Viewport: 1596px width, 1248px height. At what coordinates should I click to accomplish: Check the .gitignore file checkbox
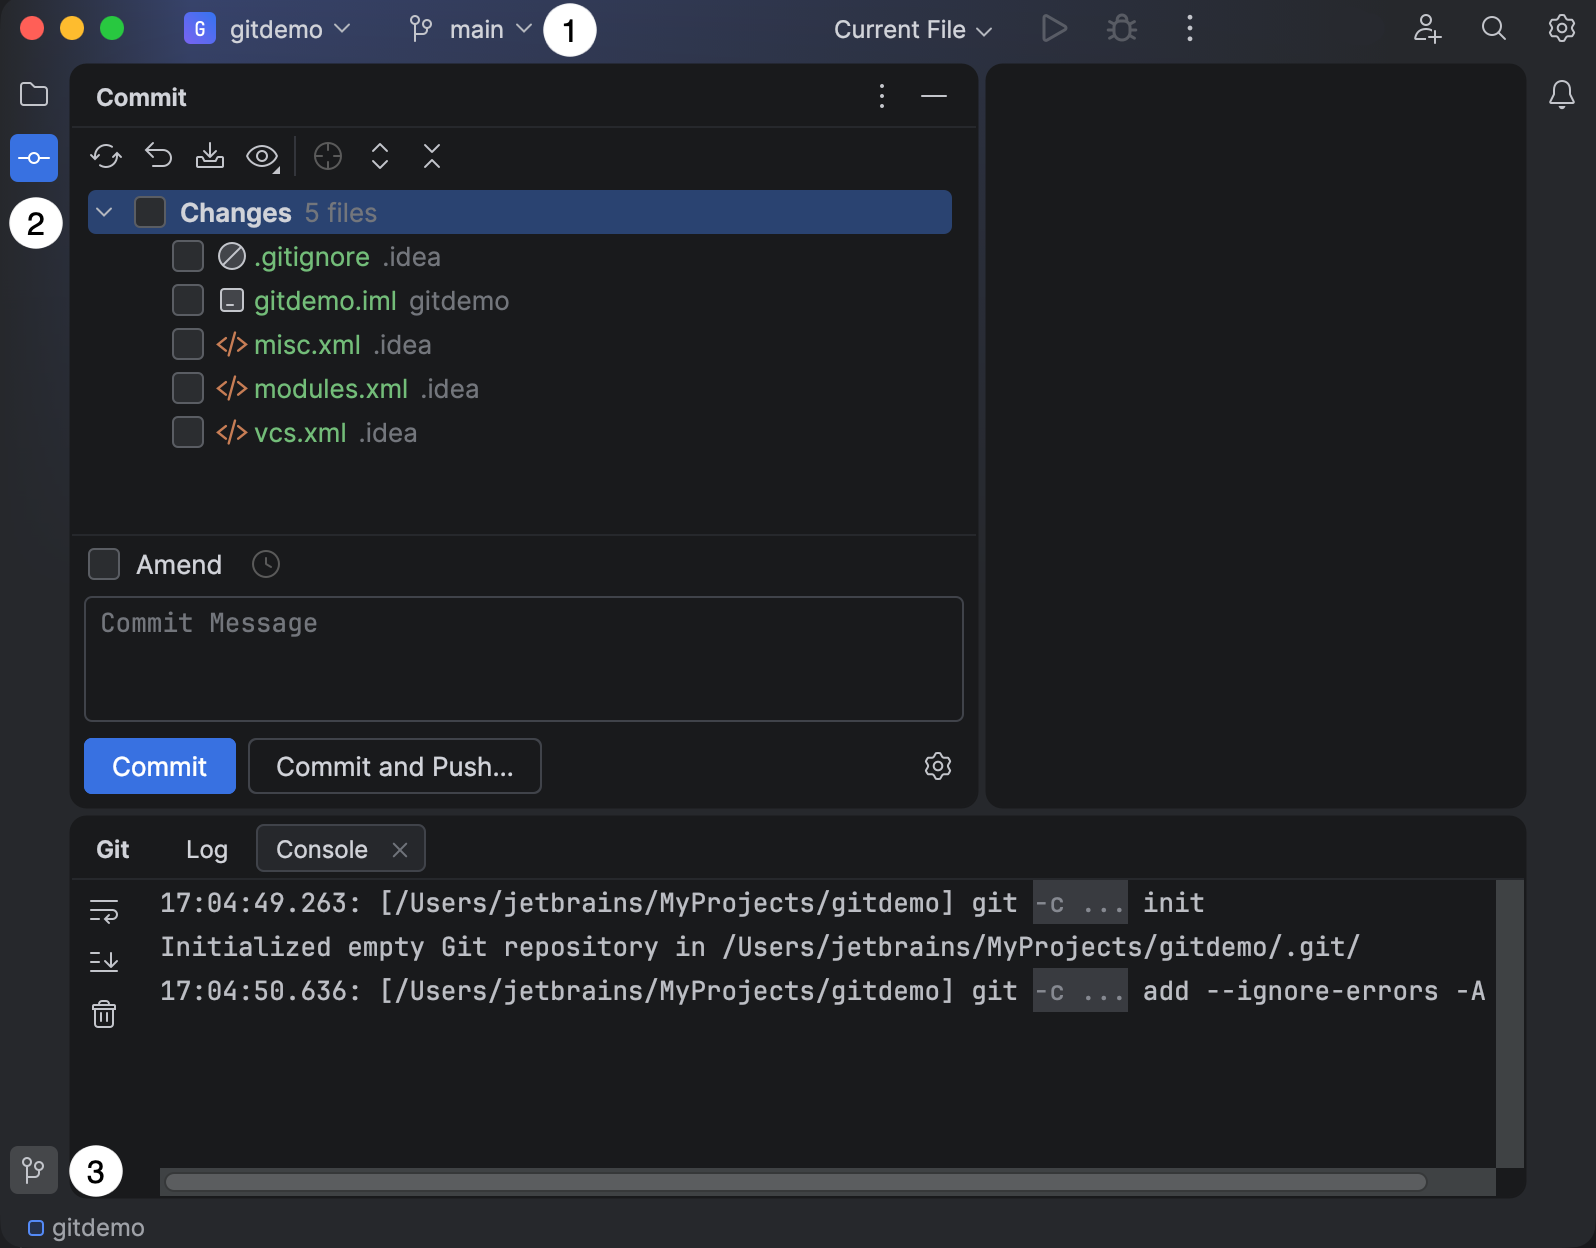pos(188,256)
